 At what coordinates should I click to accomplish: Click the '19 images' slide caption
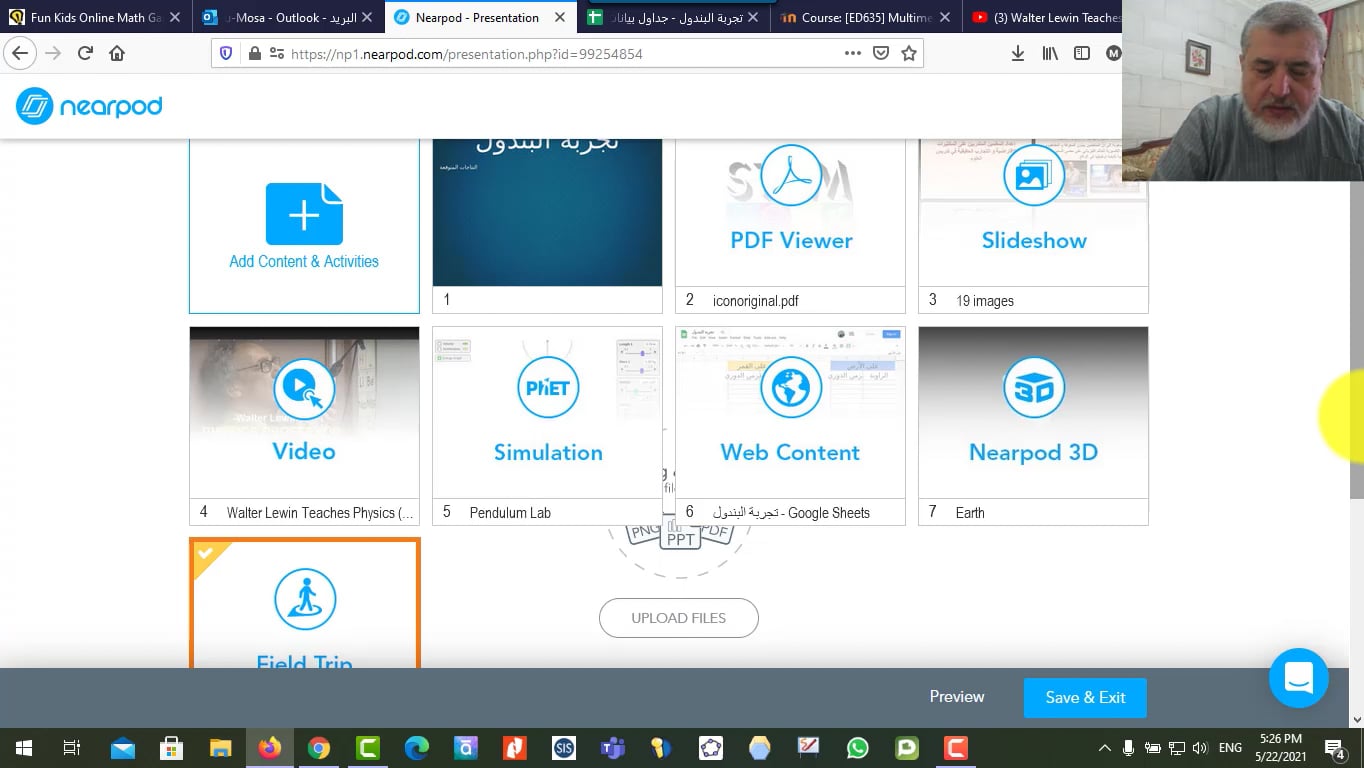(985, 301)
